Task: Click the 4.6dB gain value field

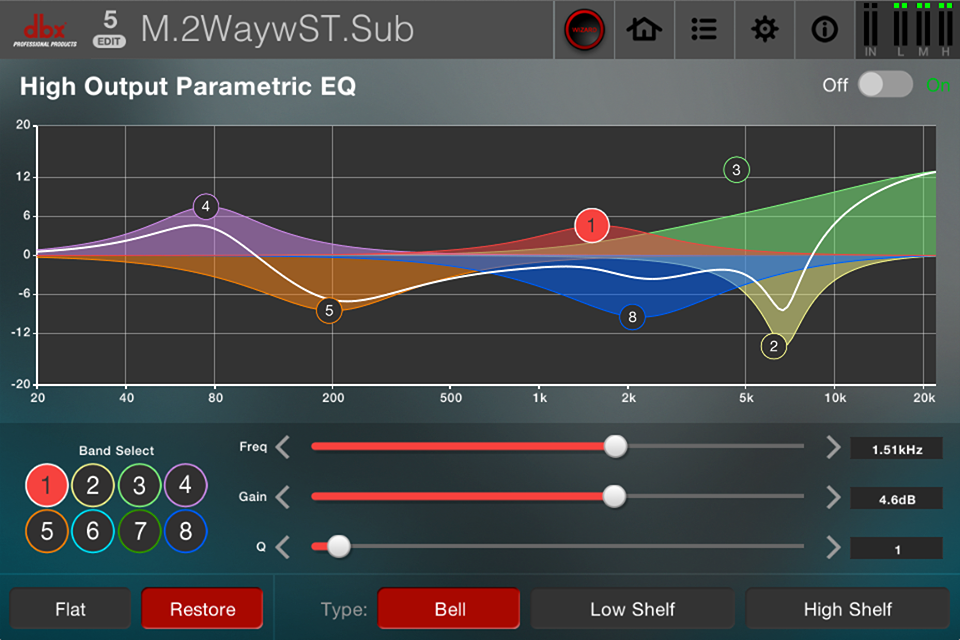Action: [896, 499]
